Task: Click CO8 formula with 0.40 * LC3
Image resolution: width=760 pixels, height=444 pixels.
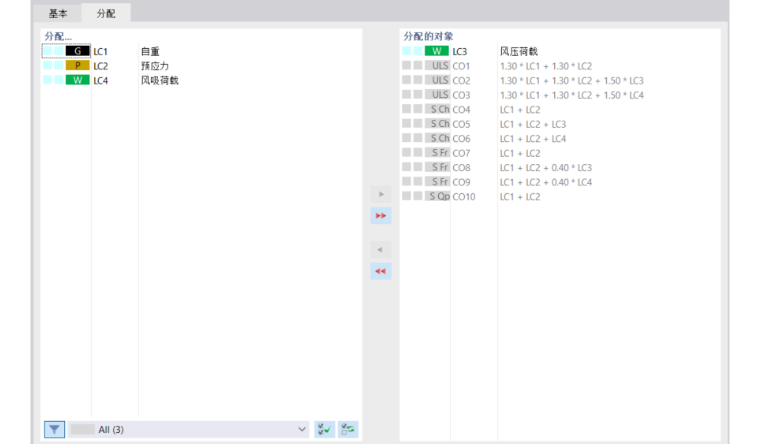Action: tap(546, 168)
